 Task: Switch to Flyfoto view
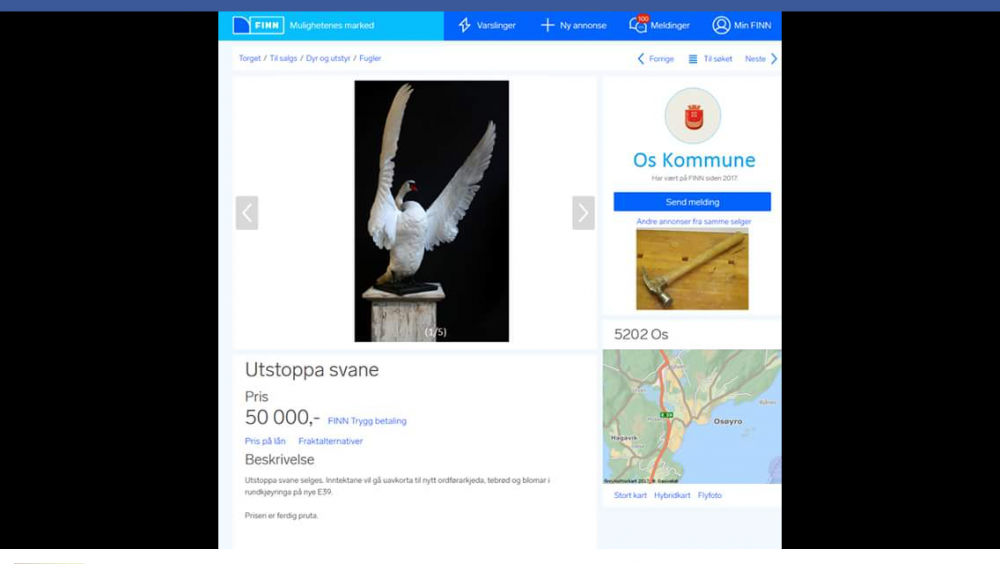tap(710, 495)
